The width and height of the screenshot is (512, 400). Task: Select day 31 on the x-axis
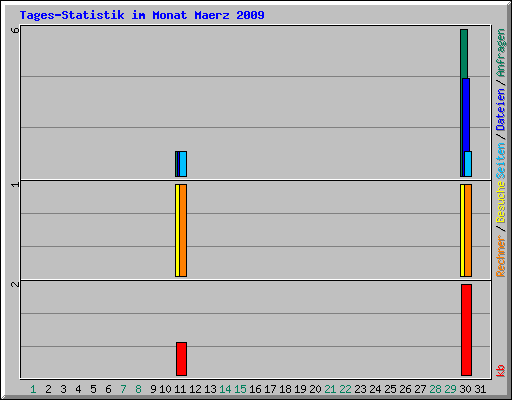tap(480, 389)
